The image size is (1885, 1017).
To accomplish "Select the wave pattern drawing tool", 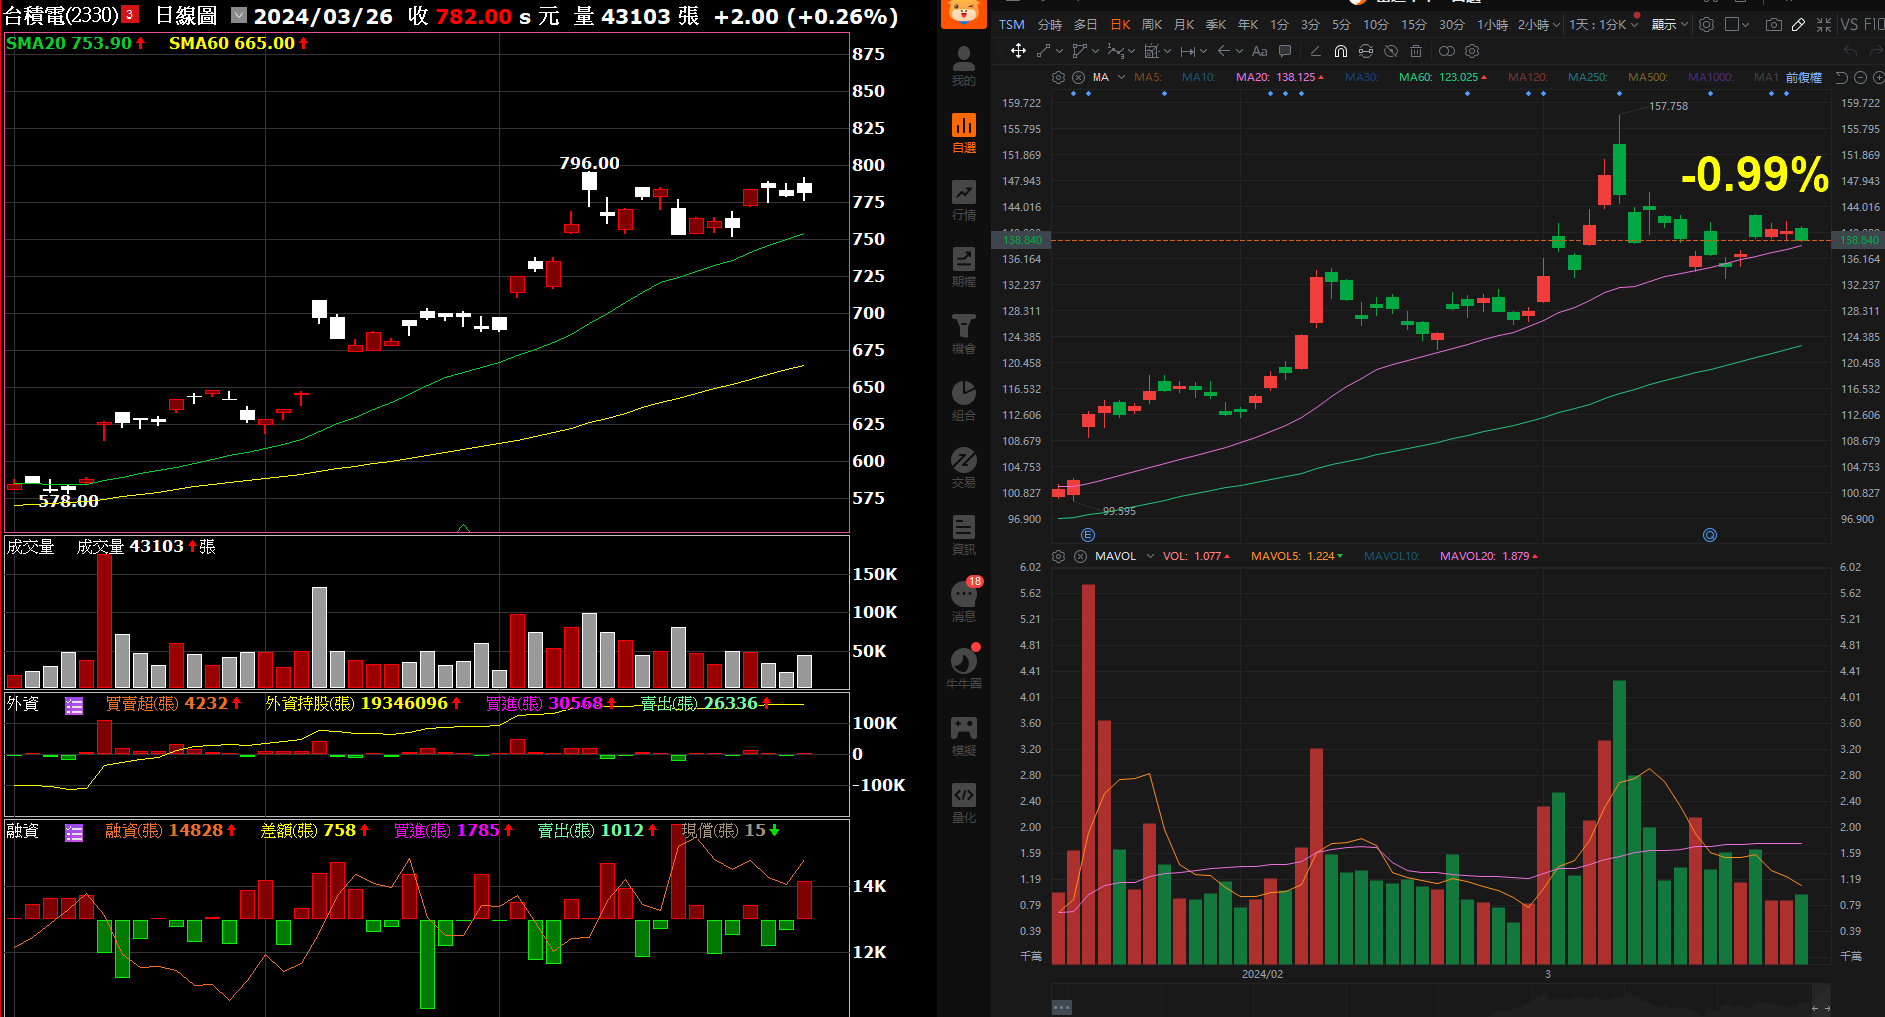I will (1115, 51).
